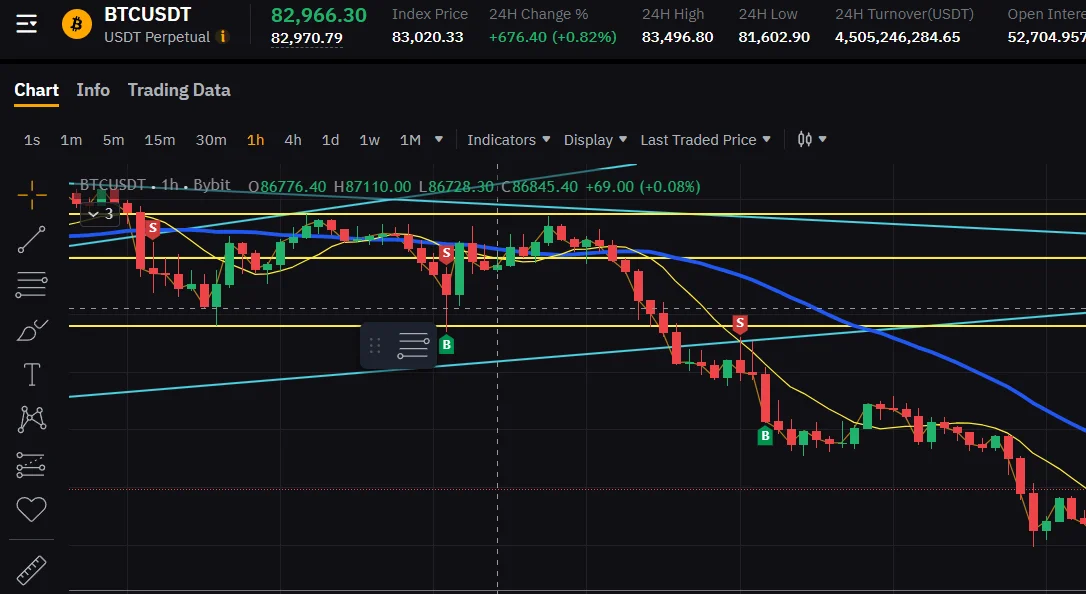Open the hamburger menu icon
This screenshot has height=594, width=1086.
(26, 25)
